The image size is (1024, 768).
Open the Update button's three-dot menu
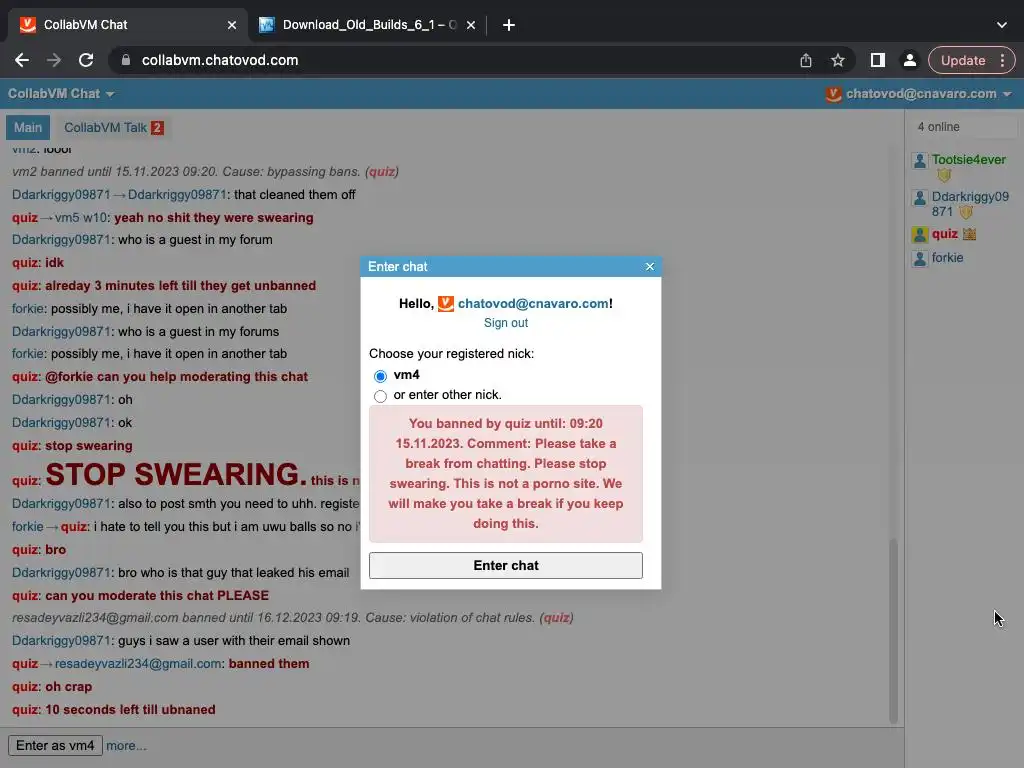coord(1002,60)
